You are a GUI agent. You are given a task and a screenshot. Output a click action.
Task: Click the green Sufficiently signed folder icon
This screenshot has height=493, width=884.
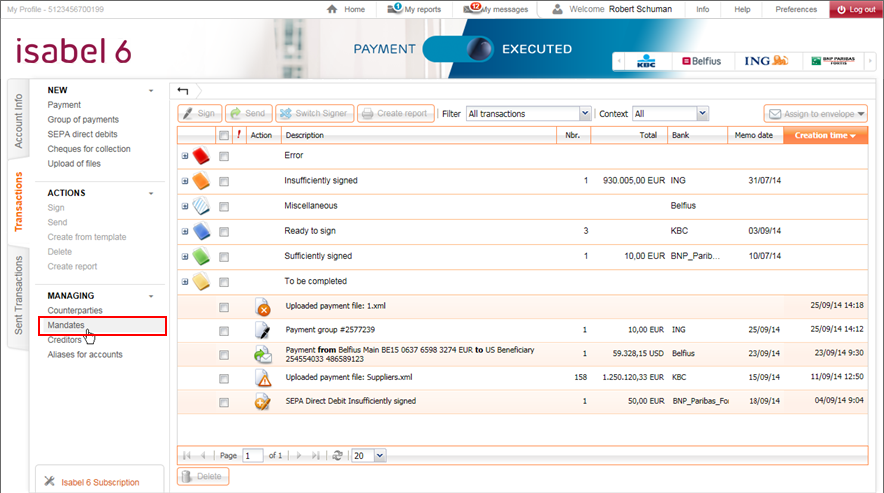[x=201, y=256]
